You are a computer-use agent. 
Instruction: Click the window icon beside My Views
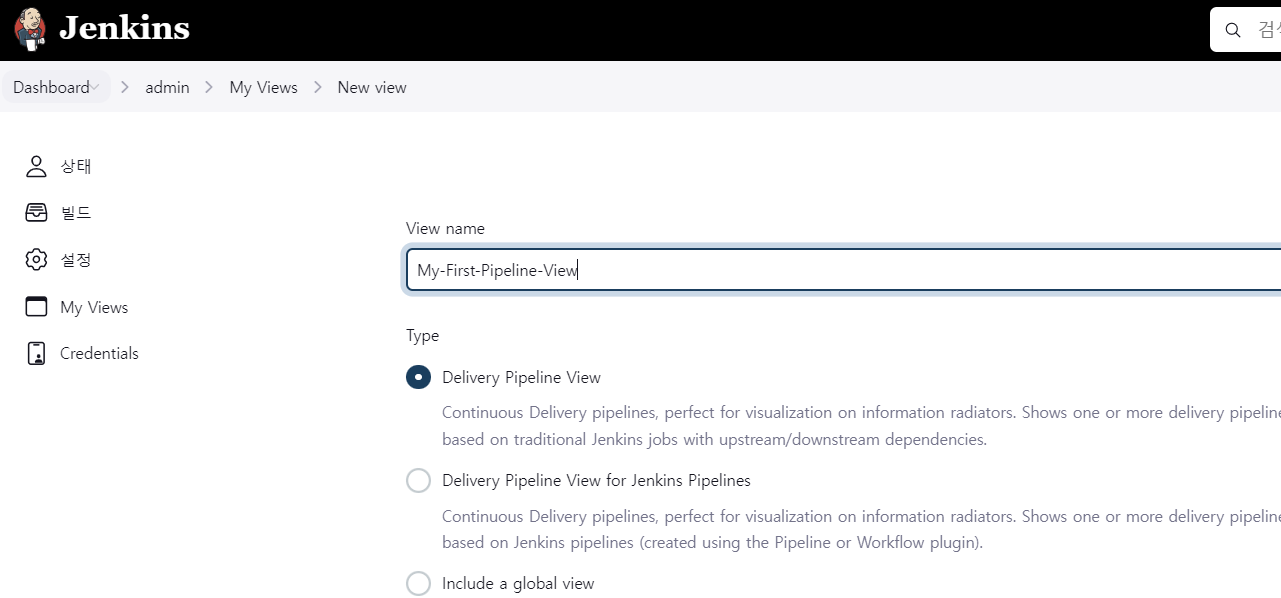[x=36, y=307]
